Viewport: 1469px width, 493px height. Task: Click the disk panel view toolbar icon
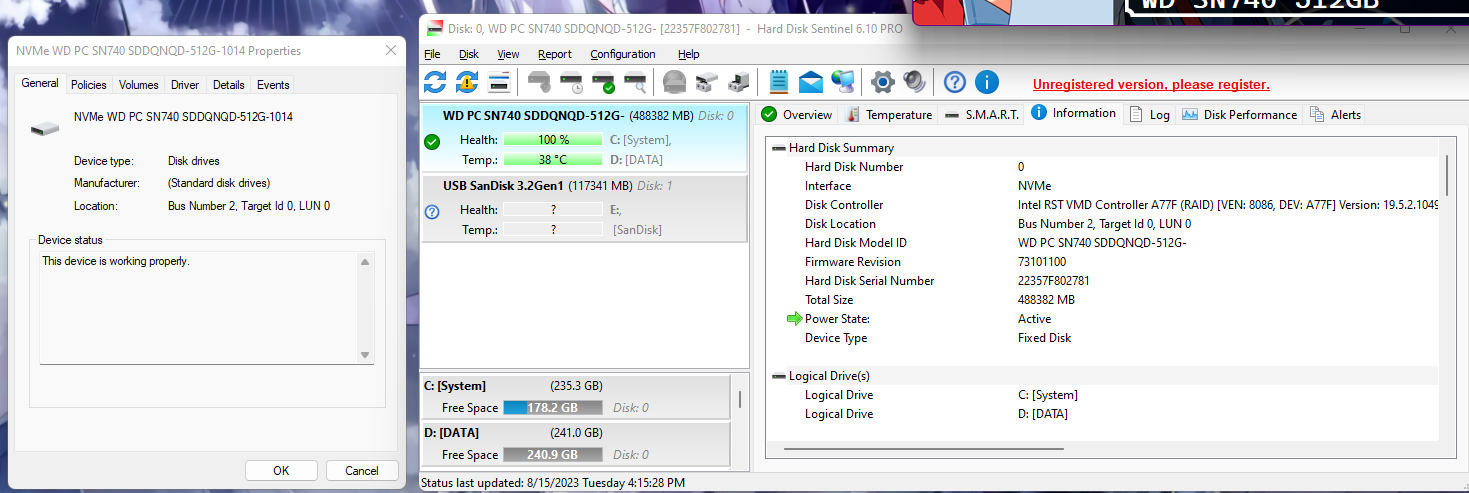(x=499, y=82)
